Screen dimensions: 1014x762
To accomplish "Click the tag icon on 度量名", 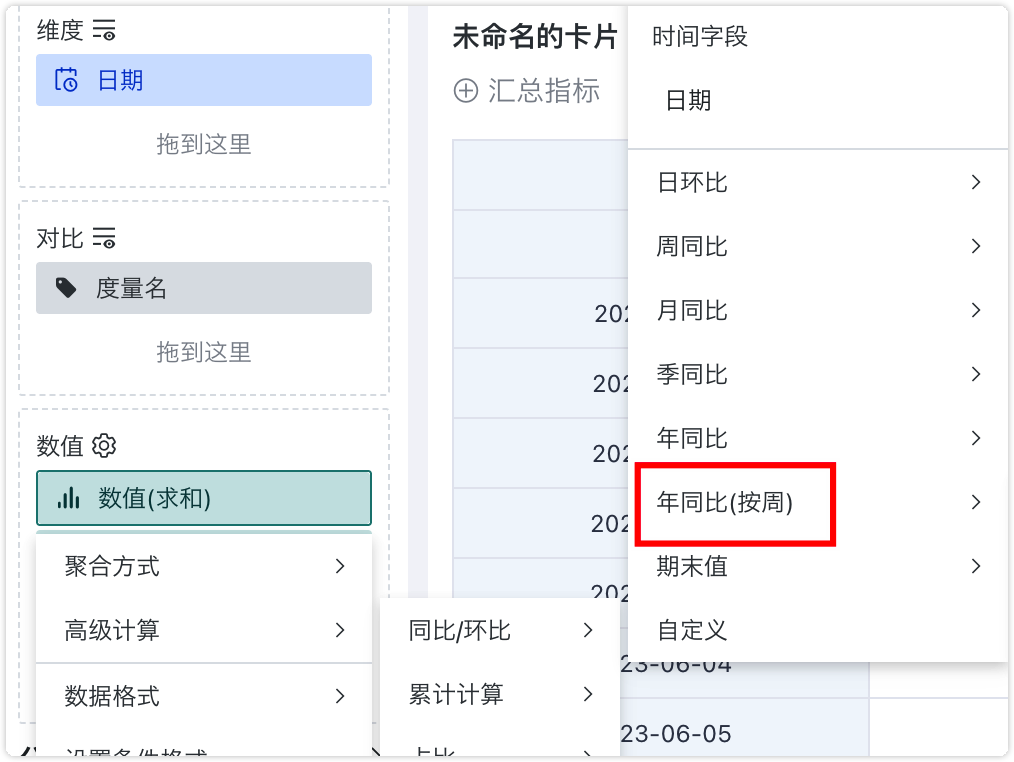I will [68, 288].
